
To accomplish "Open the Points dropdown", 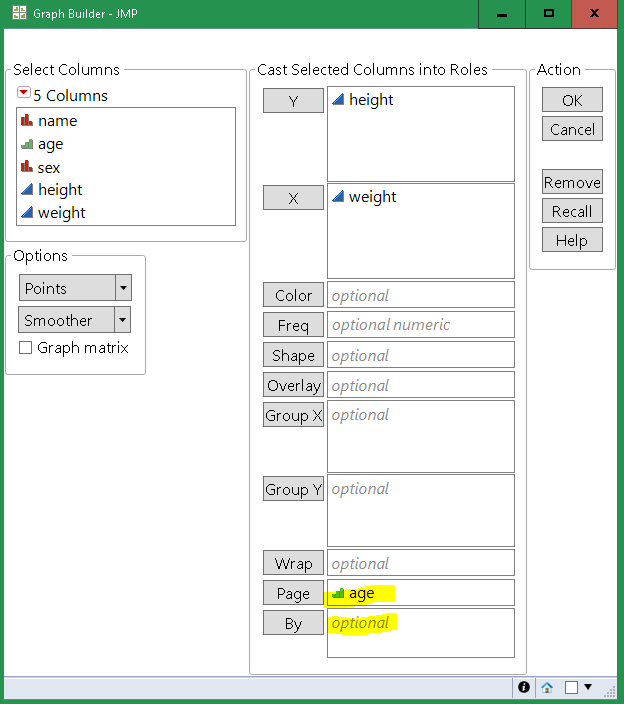I will (123, 288).
